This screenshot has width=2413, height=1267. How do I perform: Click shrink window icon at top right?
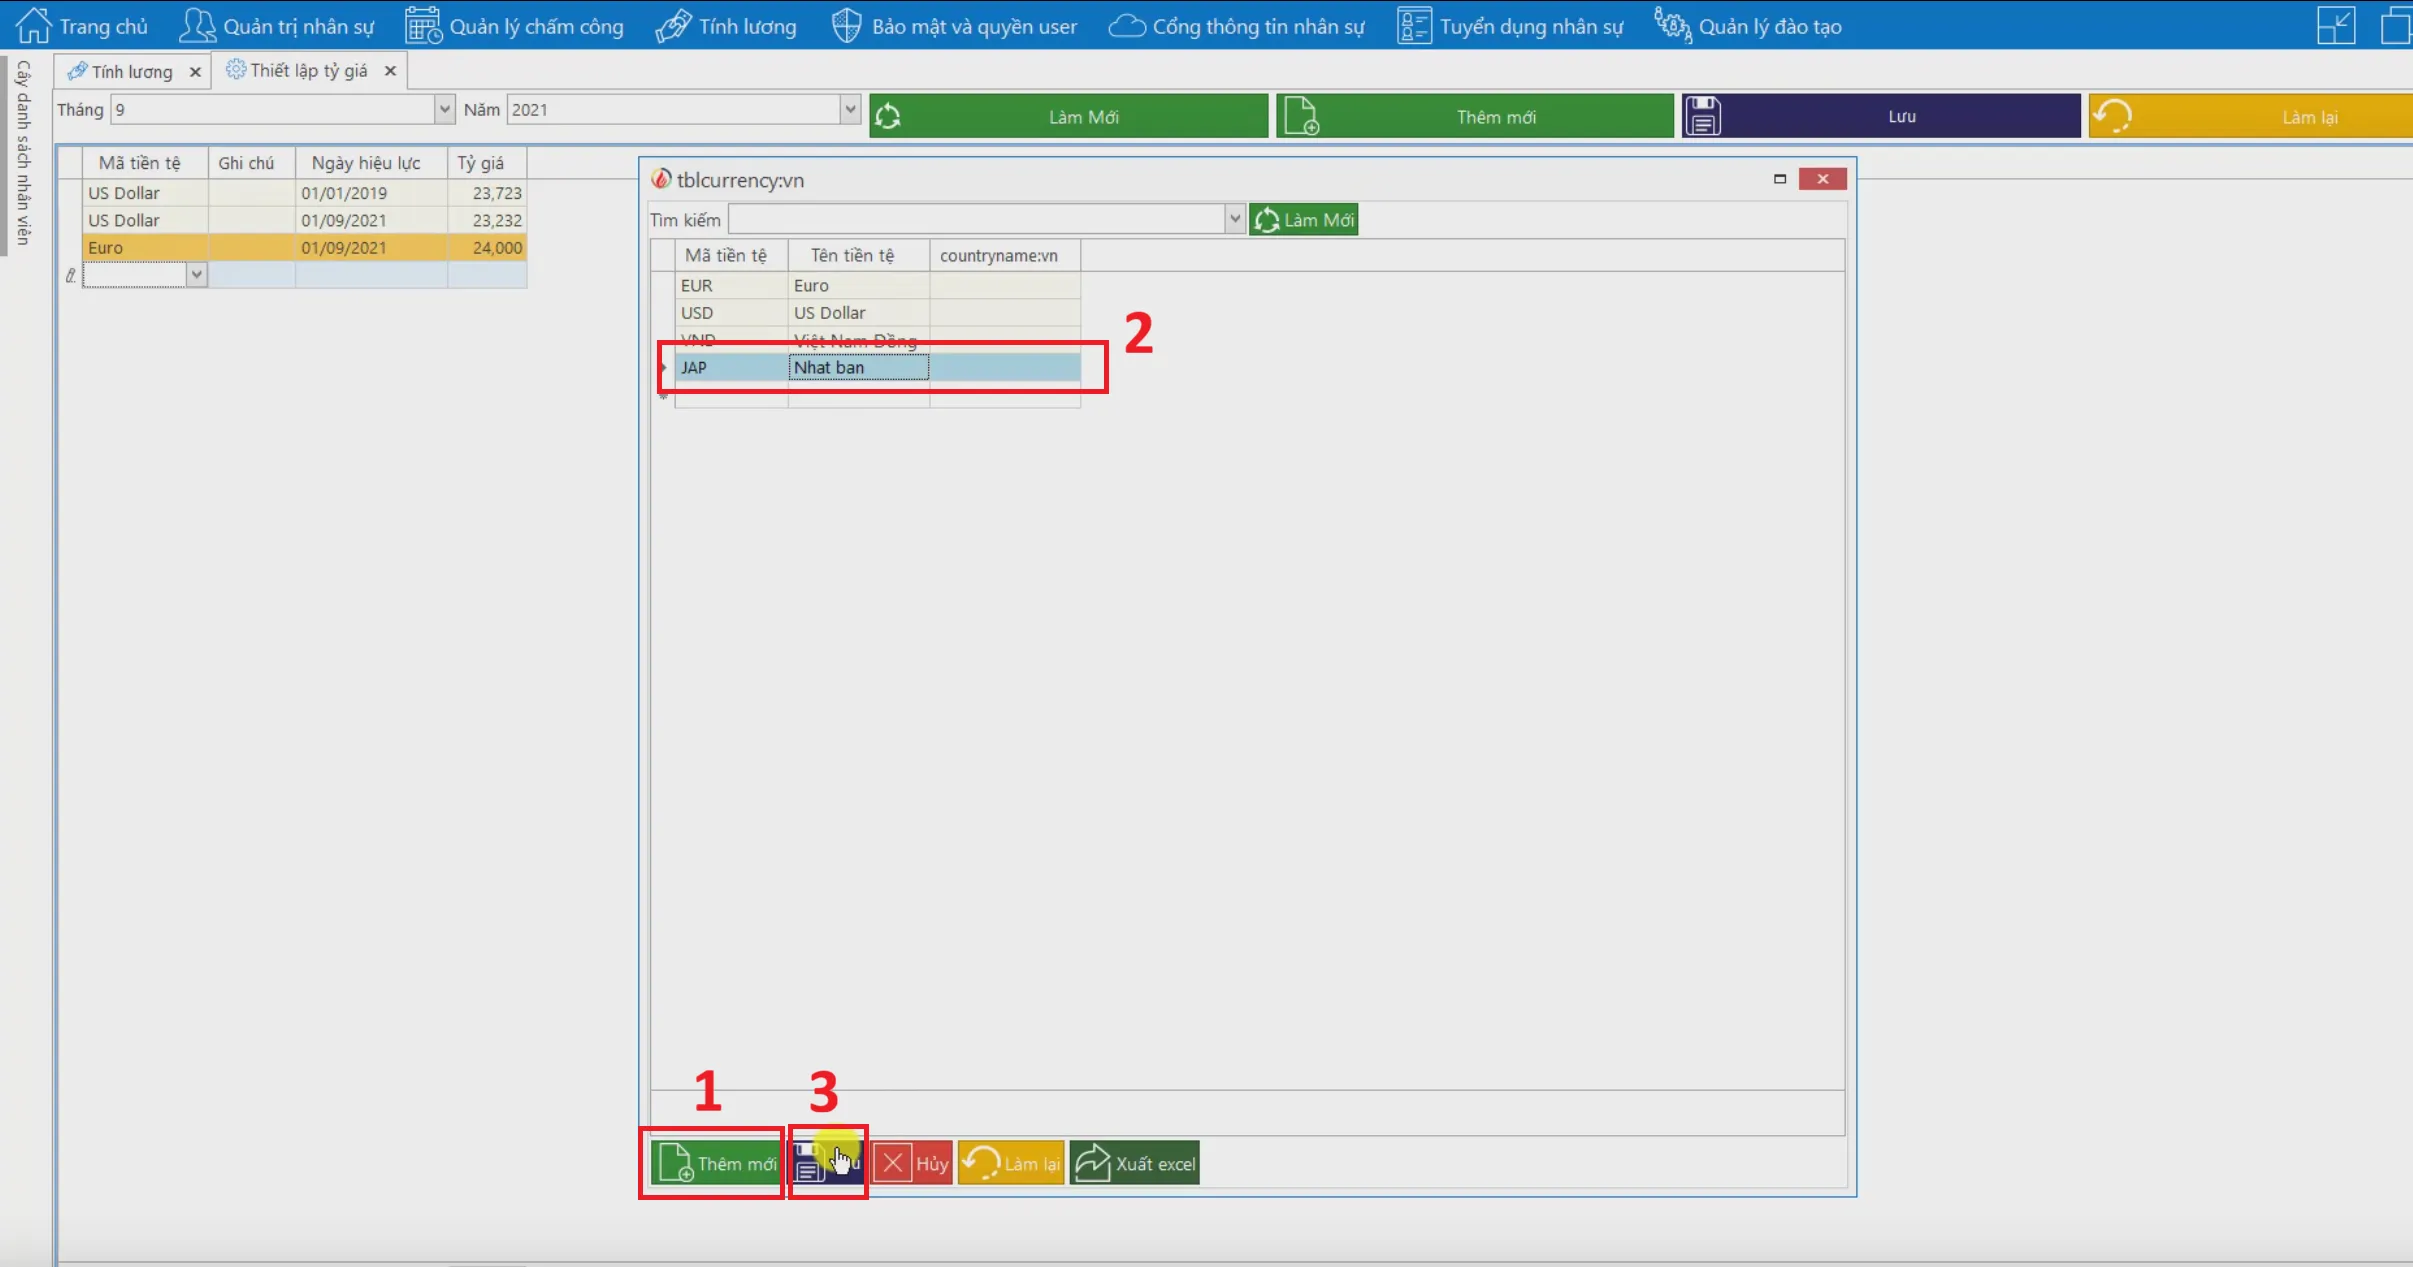click(2336, 26)
